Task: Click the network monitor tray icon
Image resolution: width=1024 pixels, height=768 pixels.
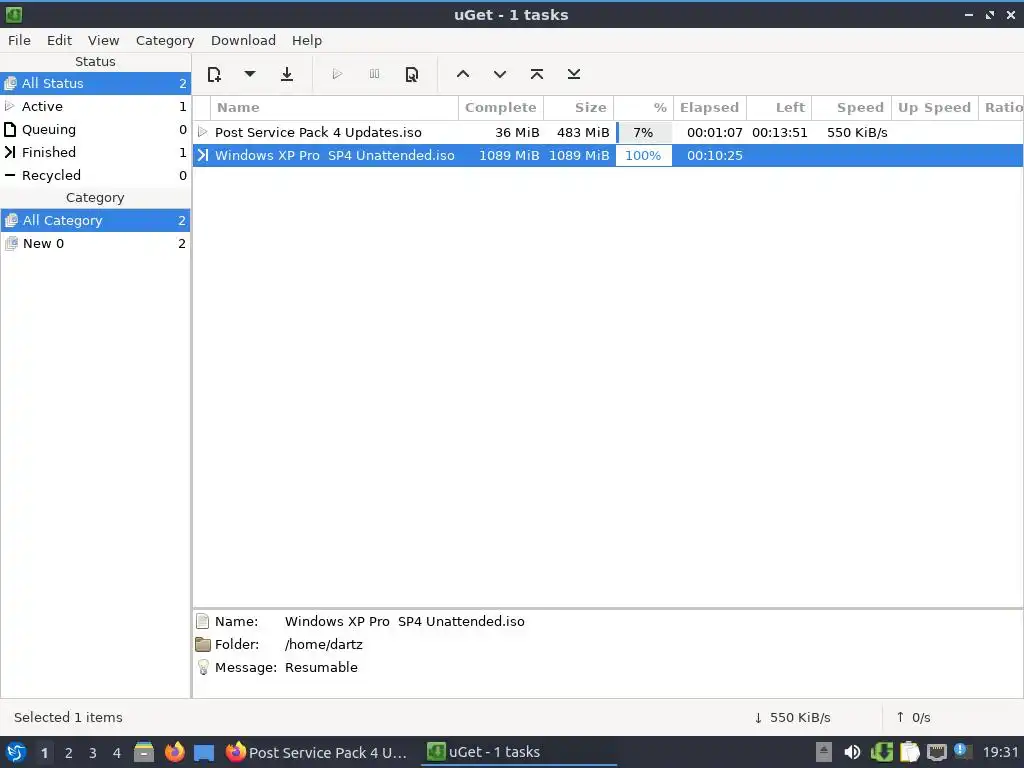Action: pyautogui.click(x=936, y=752)
